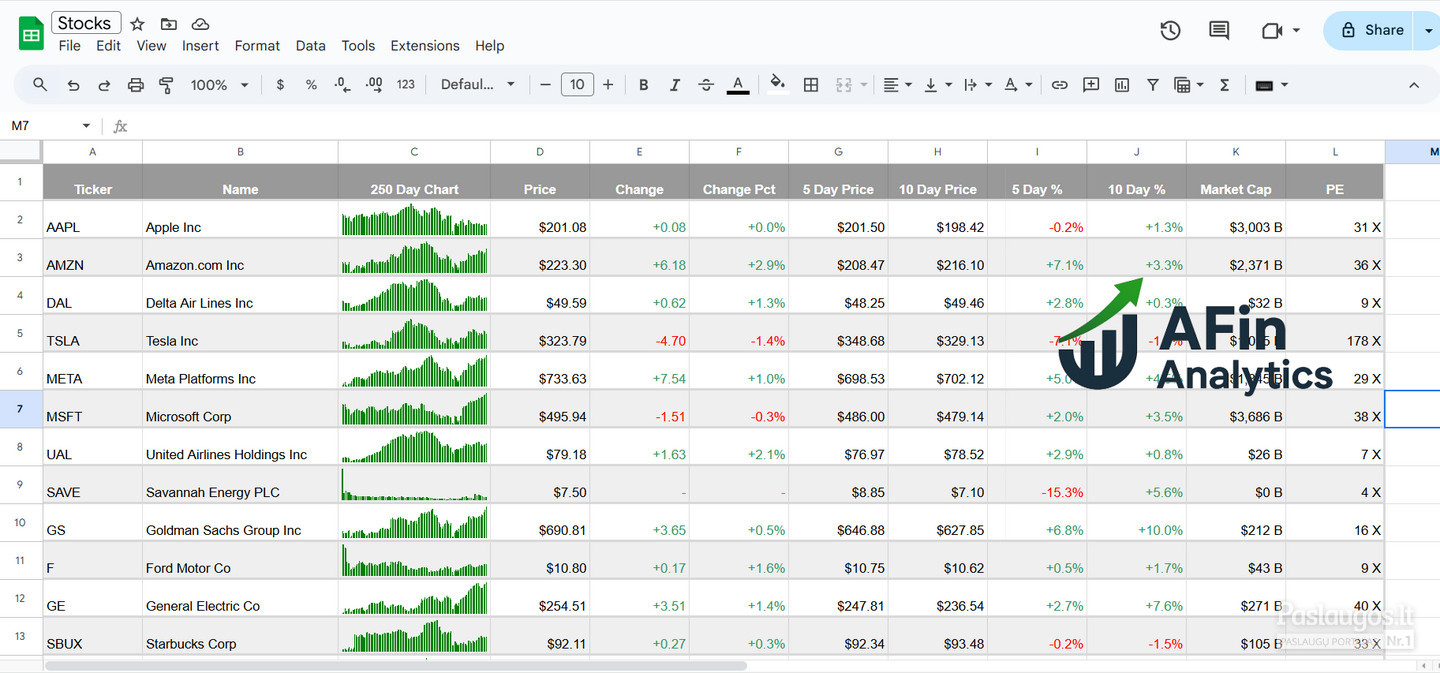Open the Format menu
This screenshot has width=1440, height=673.
(257, 46)
